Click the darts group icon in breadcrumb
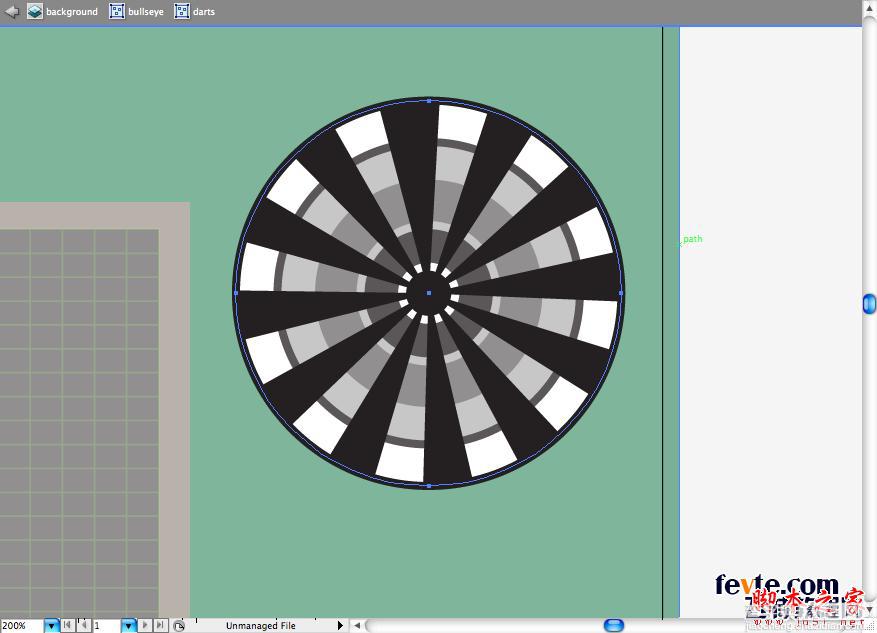The height and width of the screenshot is (633, 877). (182, 11)
